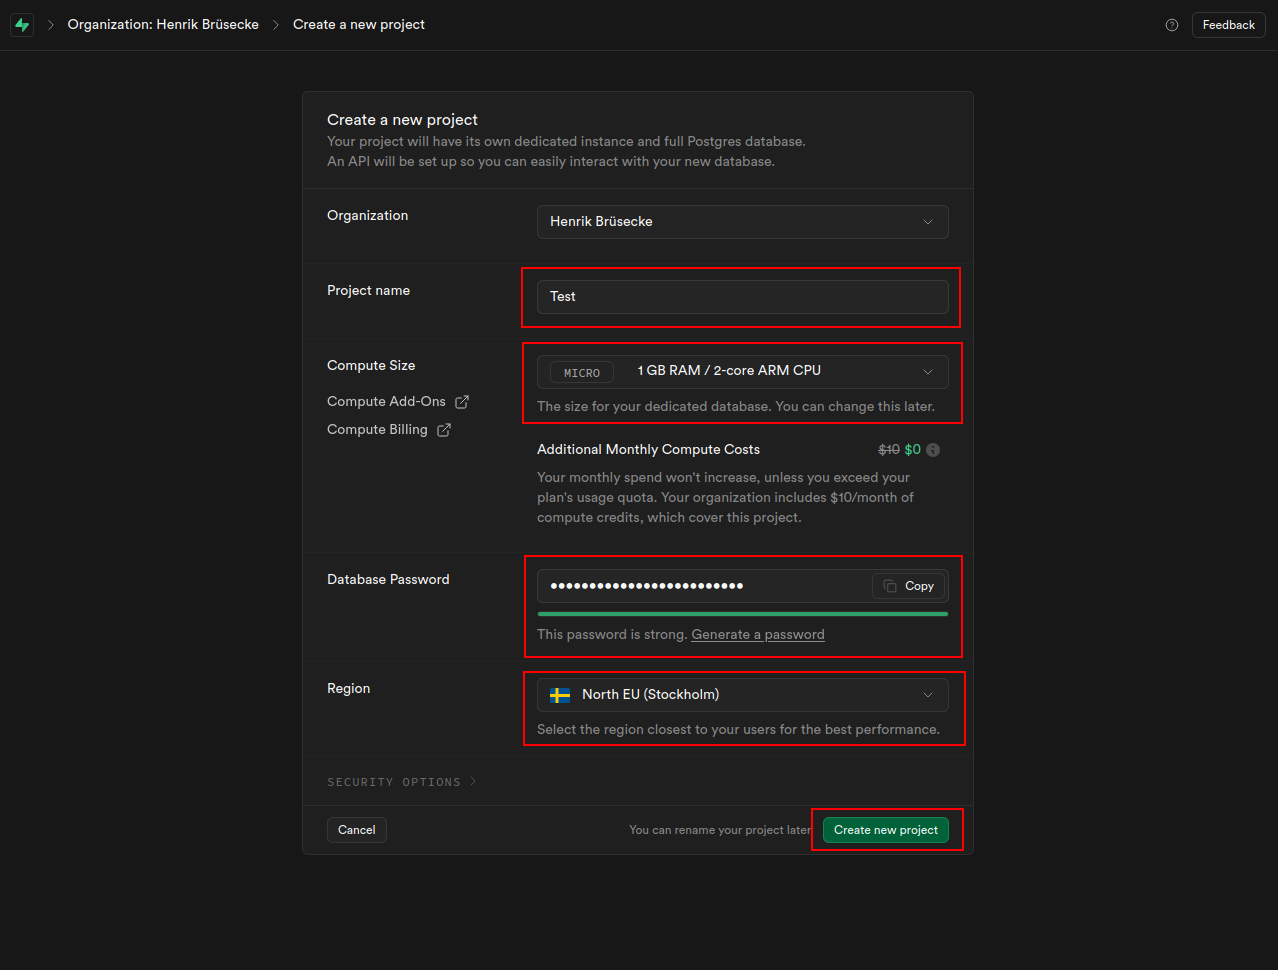Image resolution: width=1278 pixels, height=970 pixels.
Task: Click the Feedback button
Action: tap(1229, 25)
